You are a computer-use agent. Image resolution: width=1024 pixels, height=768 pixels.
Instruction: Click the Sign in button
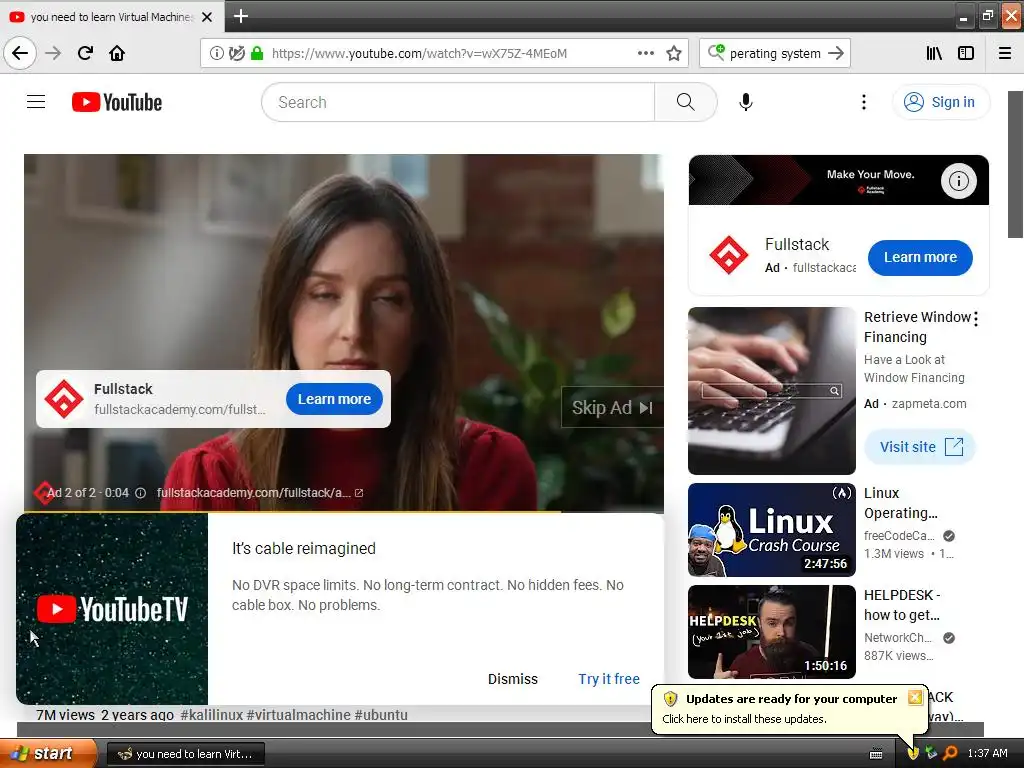(x=940, y=102)
